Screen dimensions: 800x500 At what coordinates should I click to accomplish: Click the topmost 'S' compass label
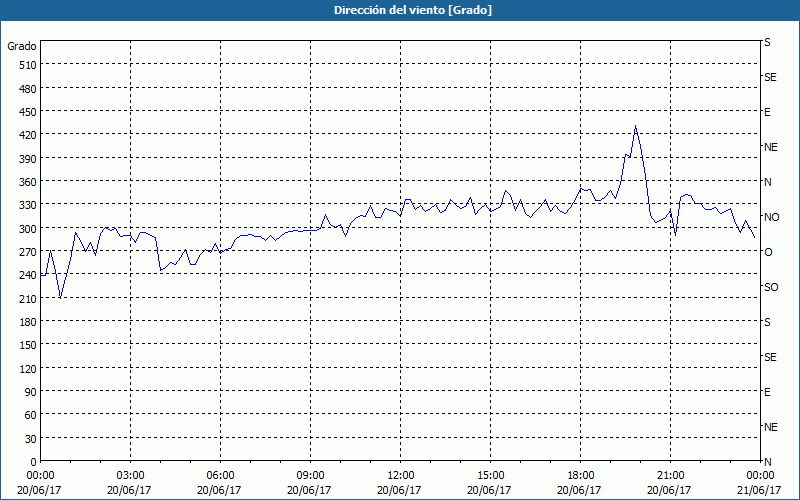tap(767, 42)
